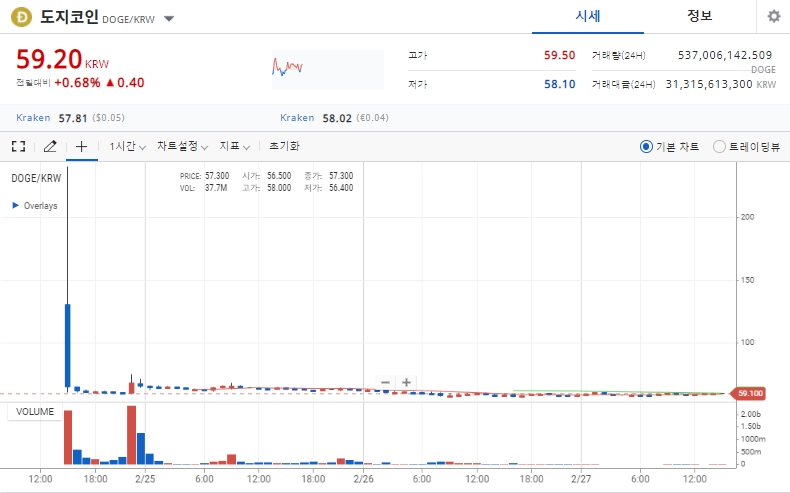
Task: Click the mini price sparkline chart
Action: tap(328, 69)
